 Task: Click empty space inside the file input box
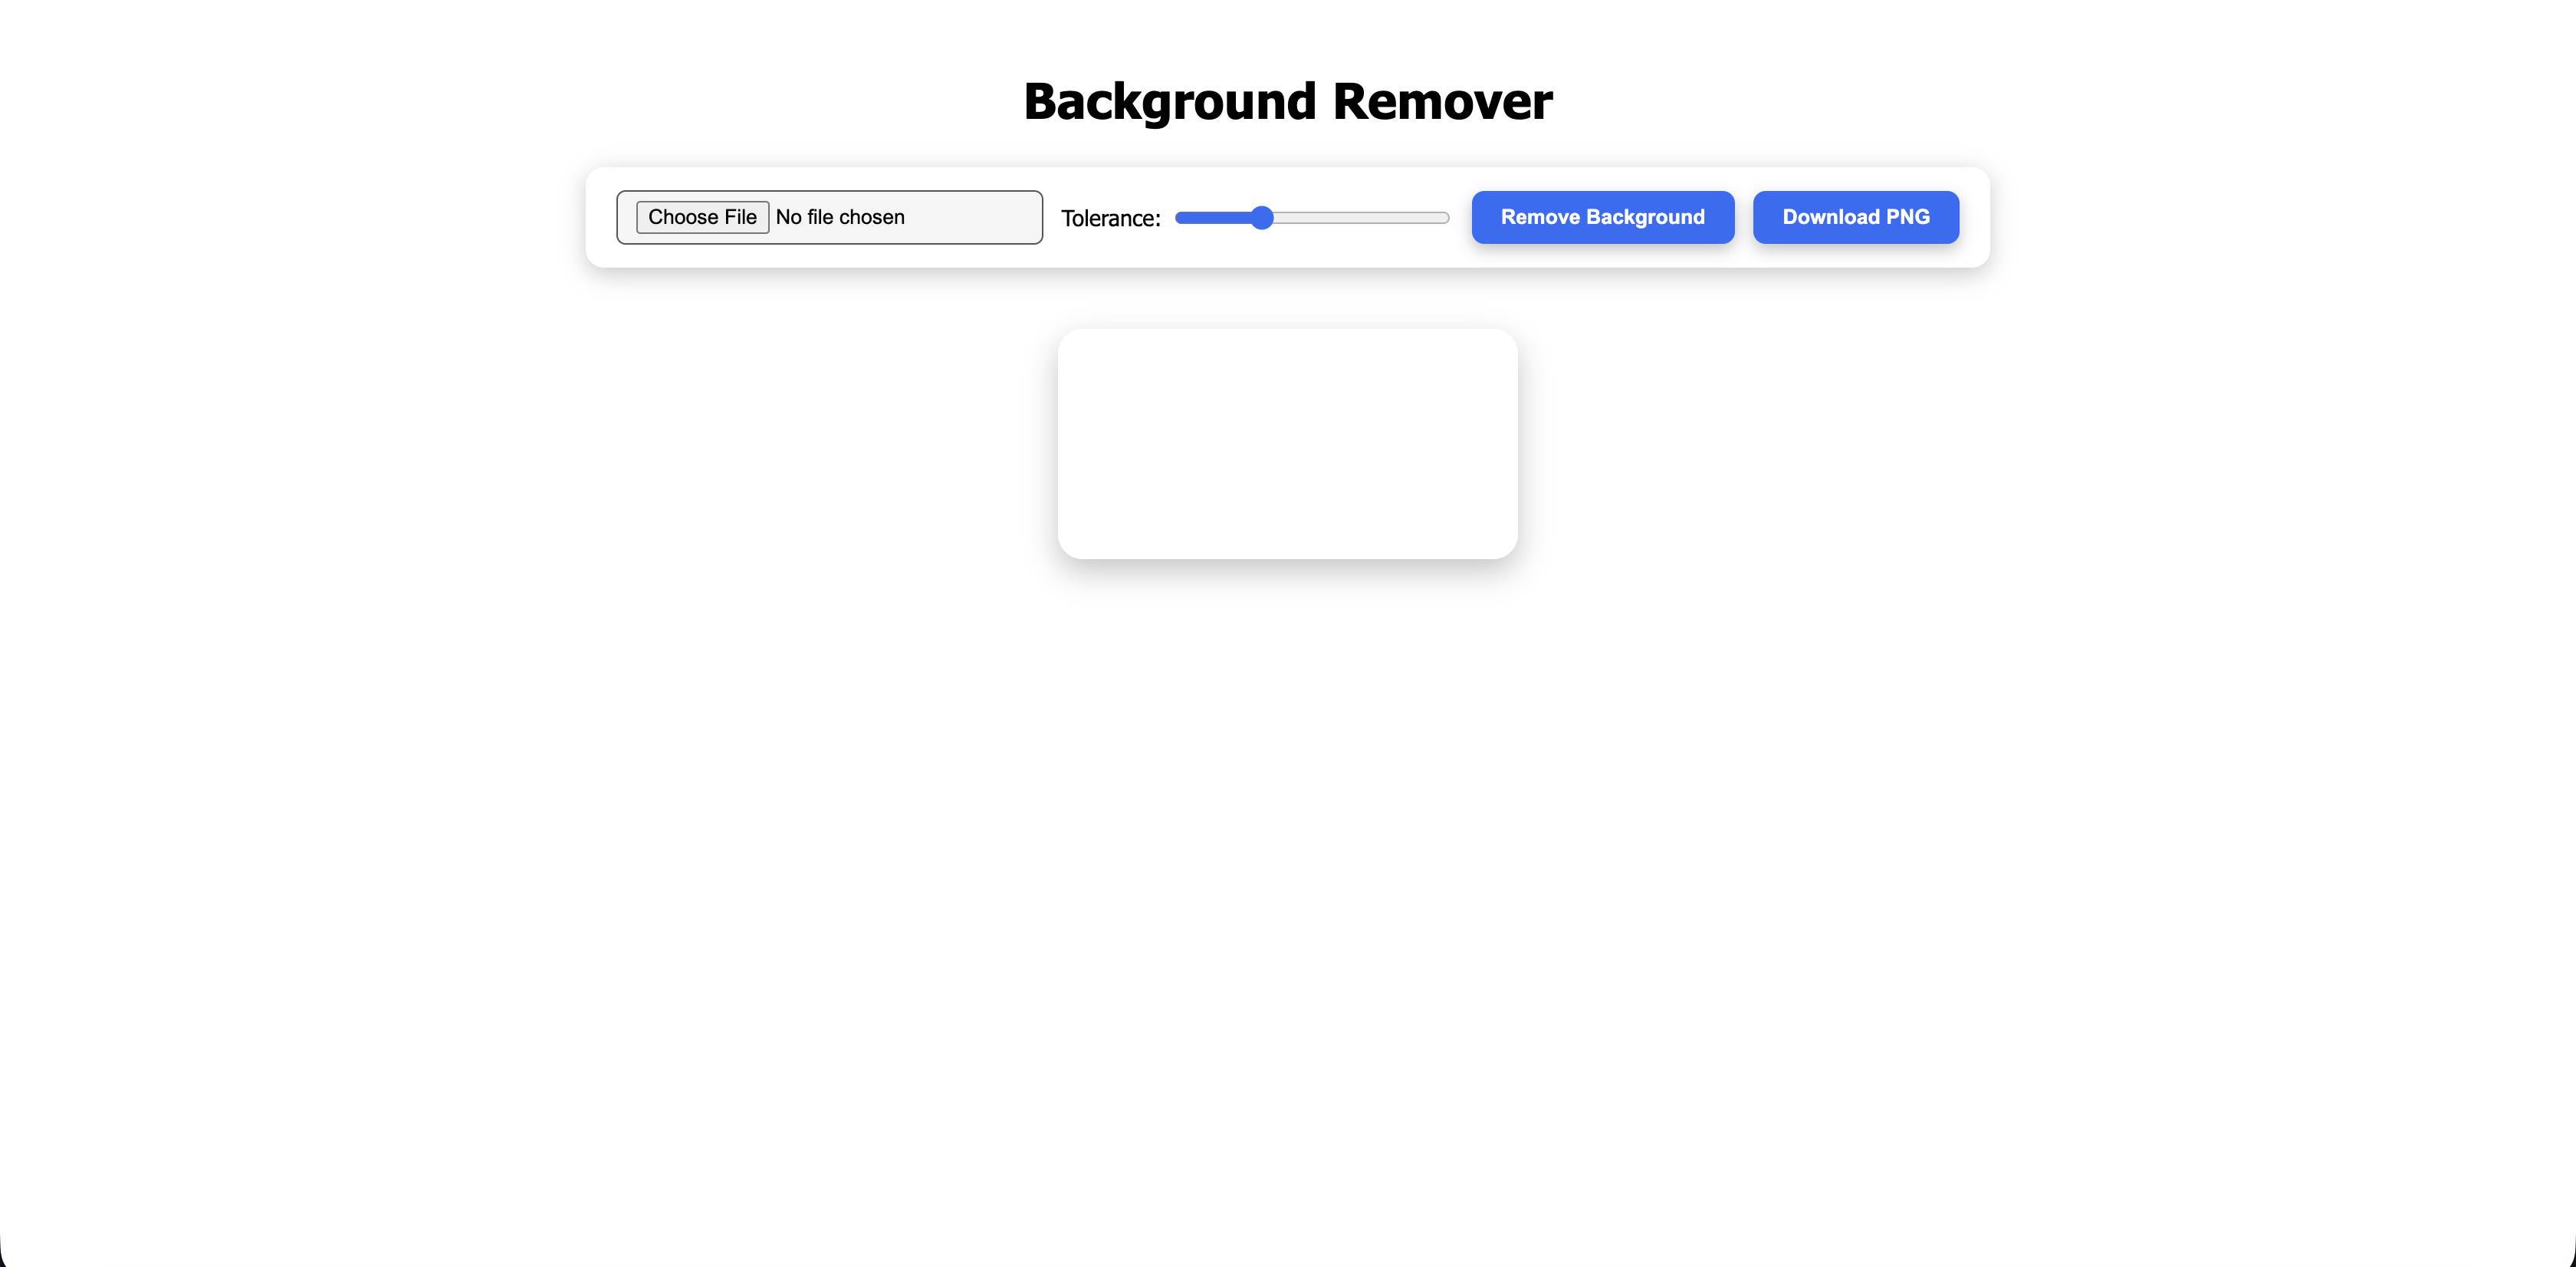coord(975,217)
